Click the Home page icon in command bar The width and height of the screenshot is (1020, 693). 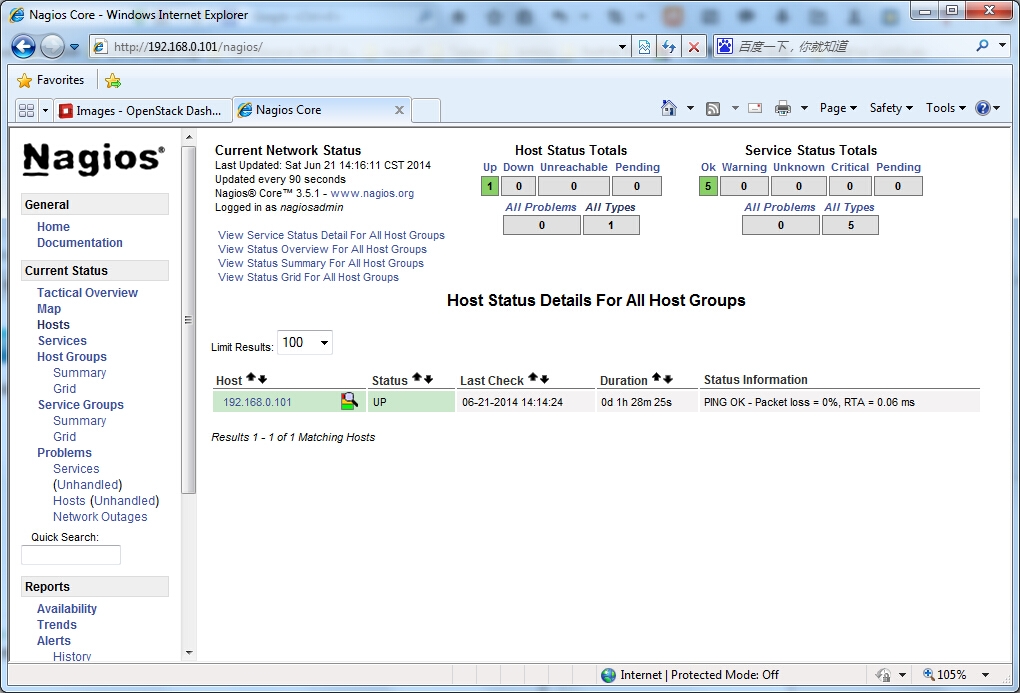pyautogui.click(x=669, y=108)
